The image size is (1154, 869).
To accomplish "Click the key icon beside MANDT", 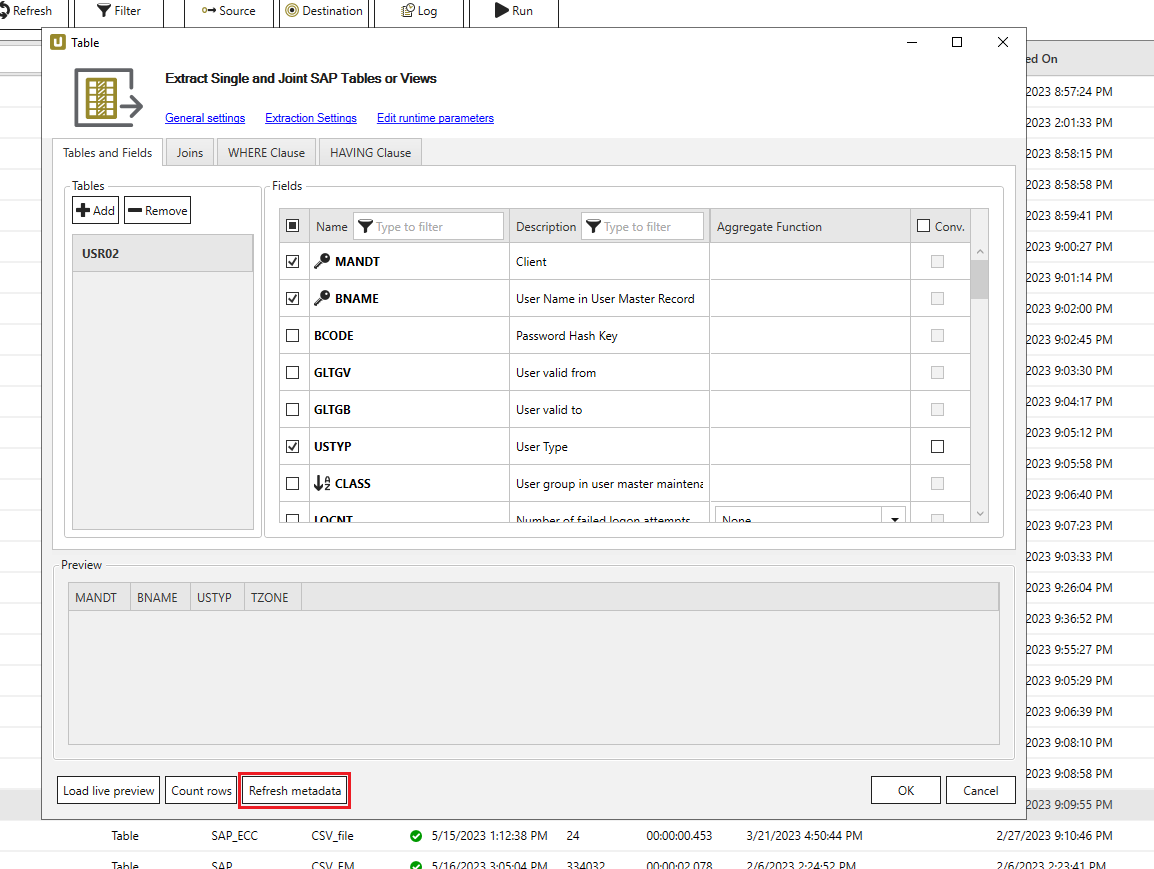I will (x=323, y=261).
